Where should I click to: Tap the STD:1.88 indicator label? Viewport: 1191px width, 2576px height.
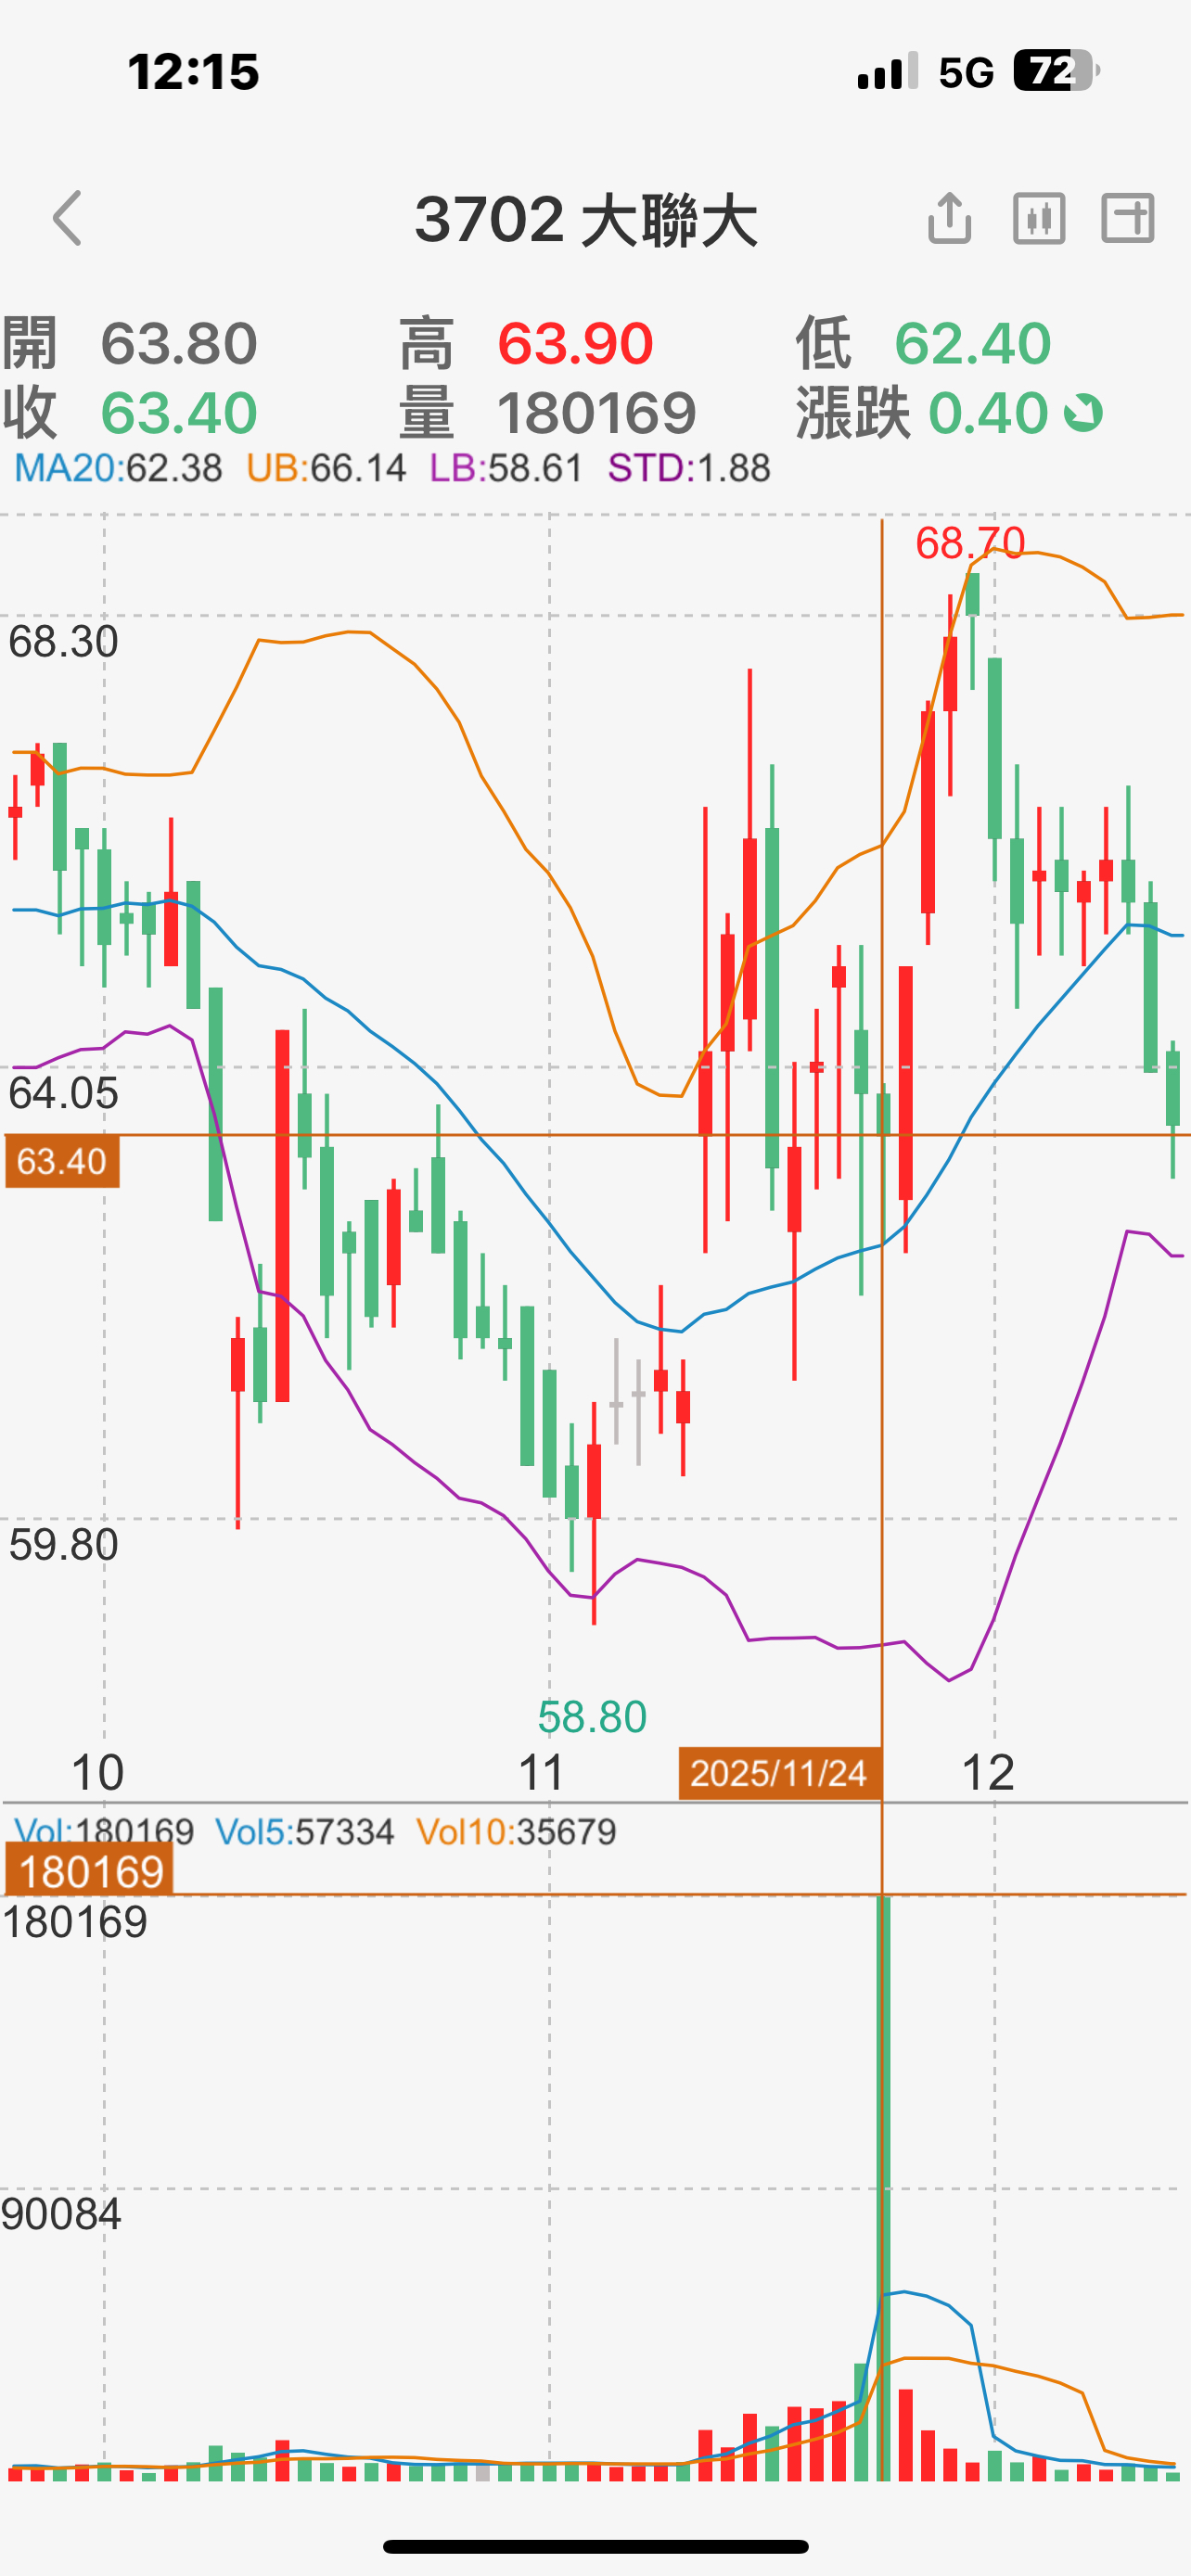pyautogui.click(x=689, y=468)
